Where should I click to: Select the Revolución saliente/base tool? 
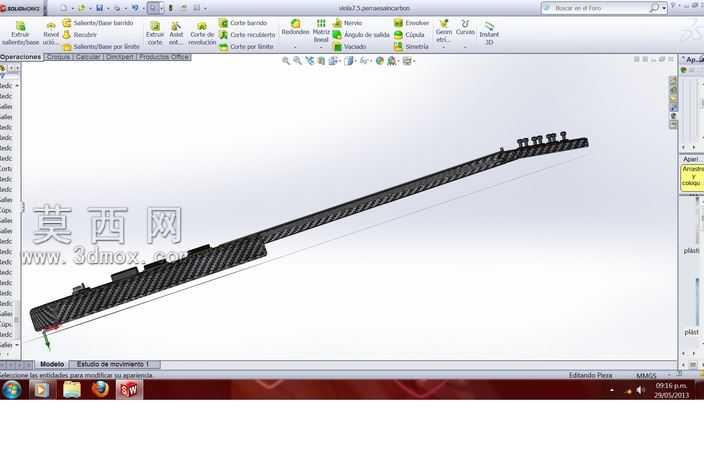(51, 33)
